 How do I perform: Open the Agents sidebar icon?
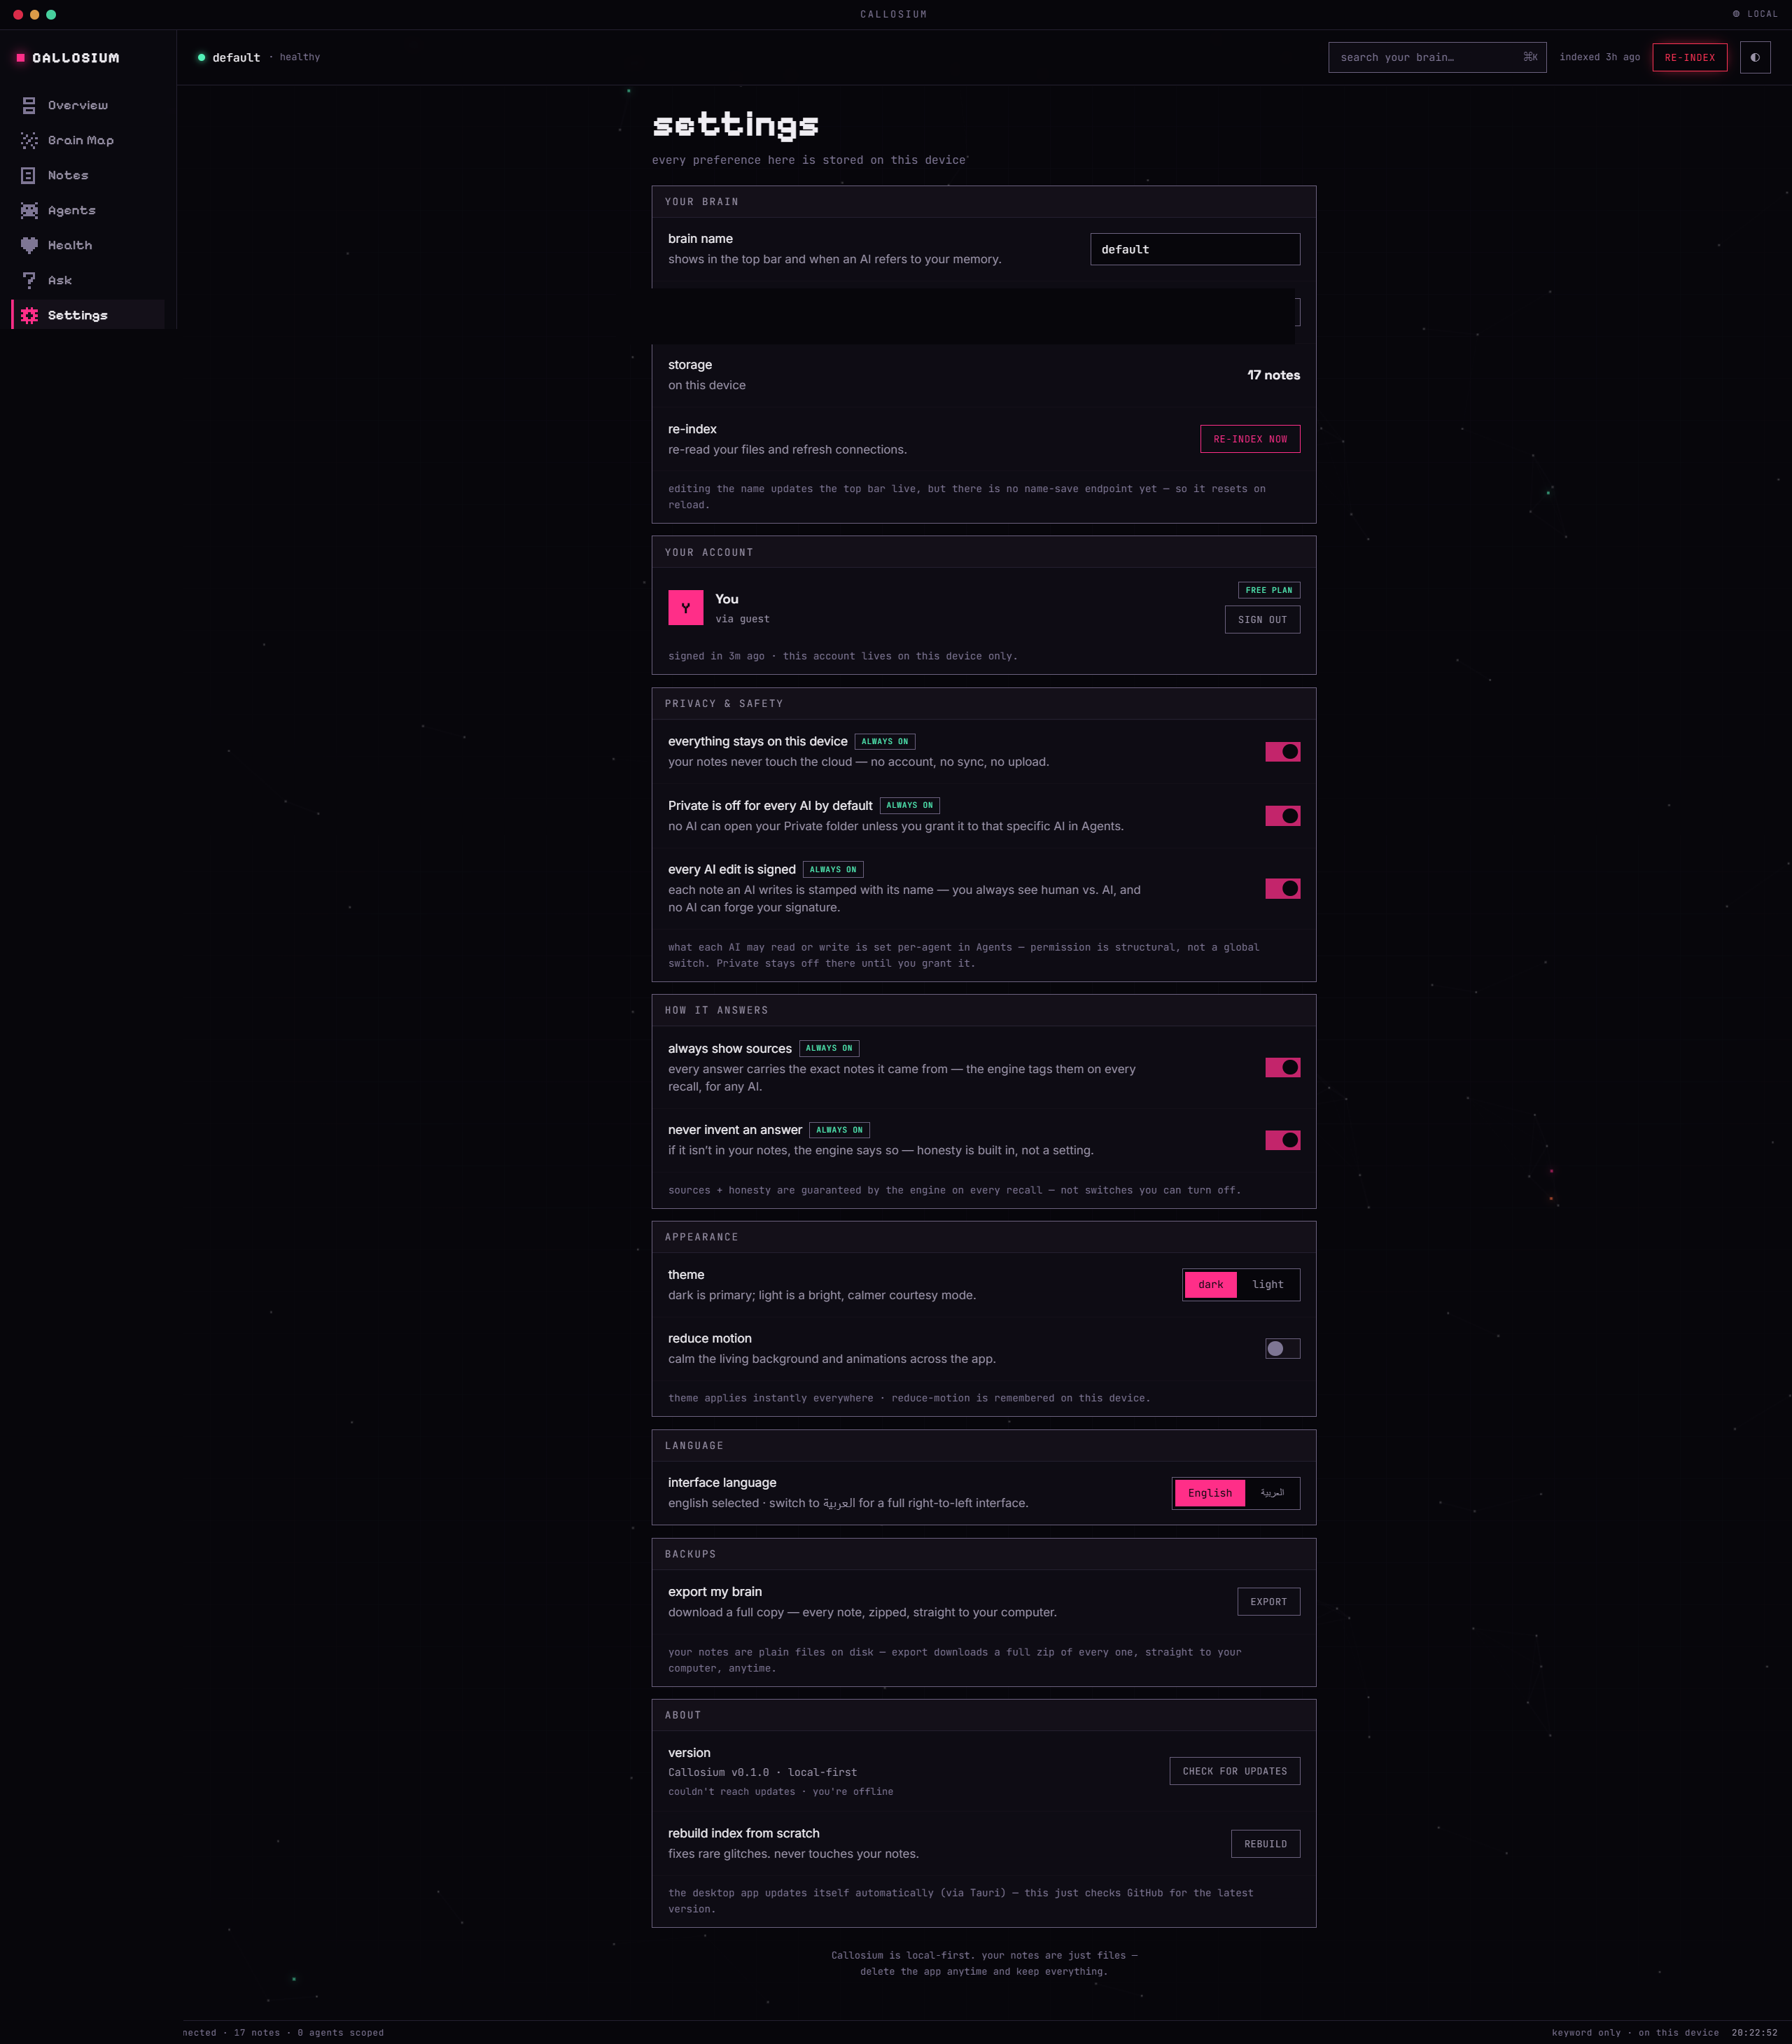coord(29,210)
